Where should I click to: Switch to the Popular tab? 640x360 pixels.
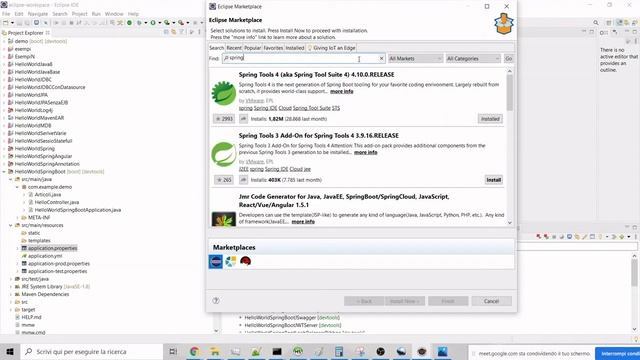(x=252, y=48)
